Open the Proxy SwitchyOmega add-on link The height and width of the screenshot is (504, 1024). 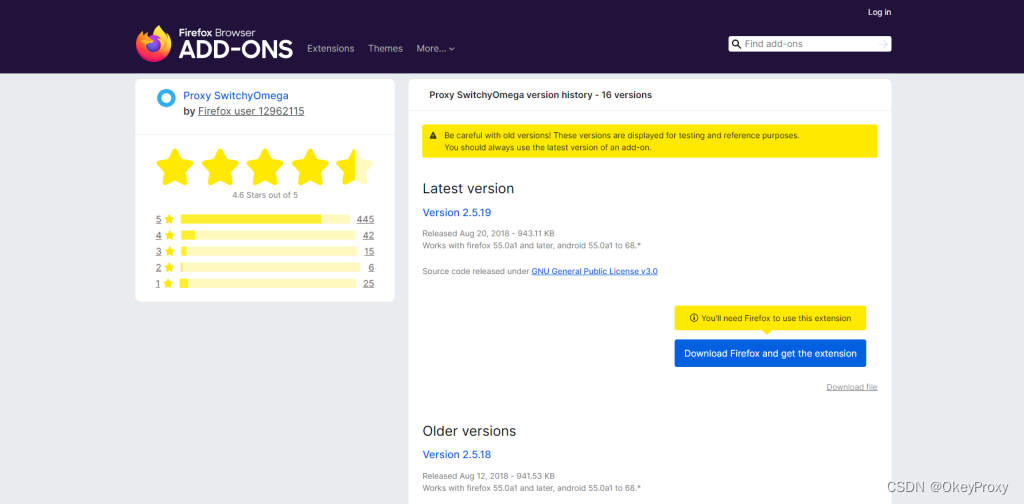pos(236,95)
